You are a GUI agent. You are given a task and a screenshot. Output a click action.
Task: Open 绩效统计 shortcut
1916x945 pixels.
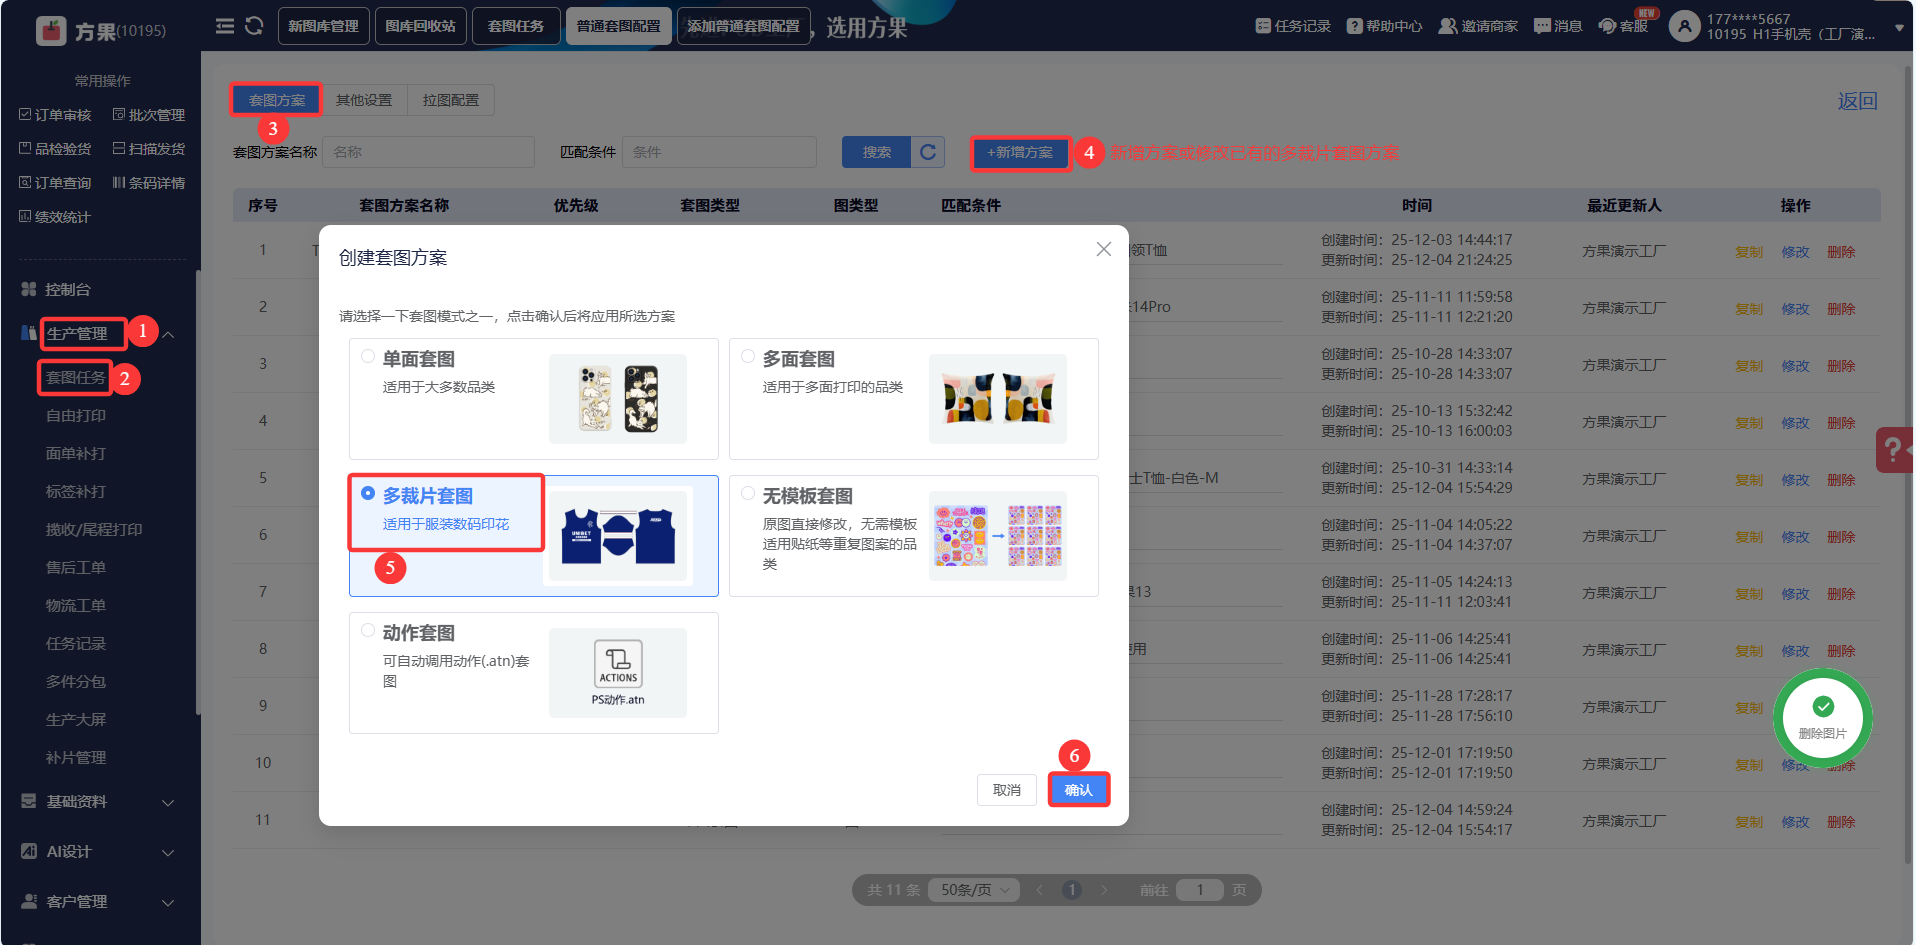coord(55,217)
